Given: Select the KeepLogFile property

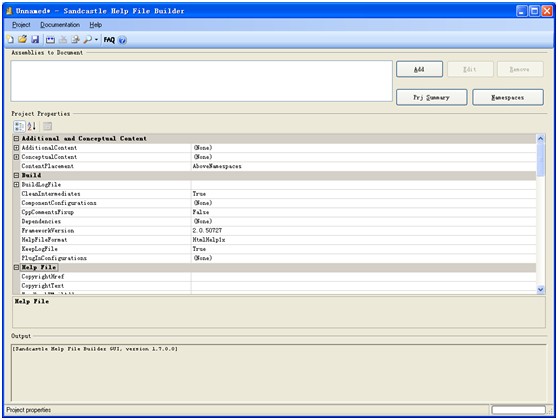Looking at the screenshot, I should (39, 249).
